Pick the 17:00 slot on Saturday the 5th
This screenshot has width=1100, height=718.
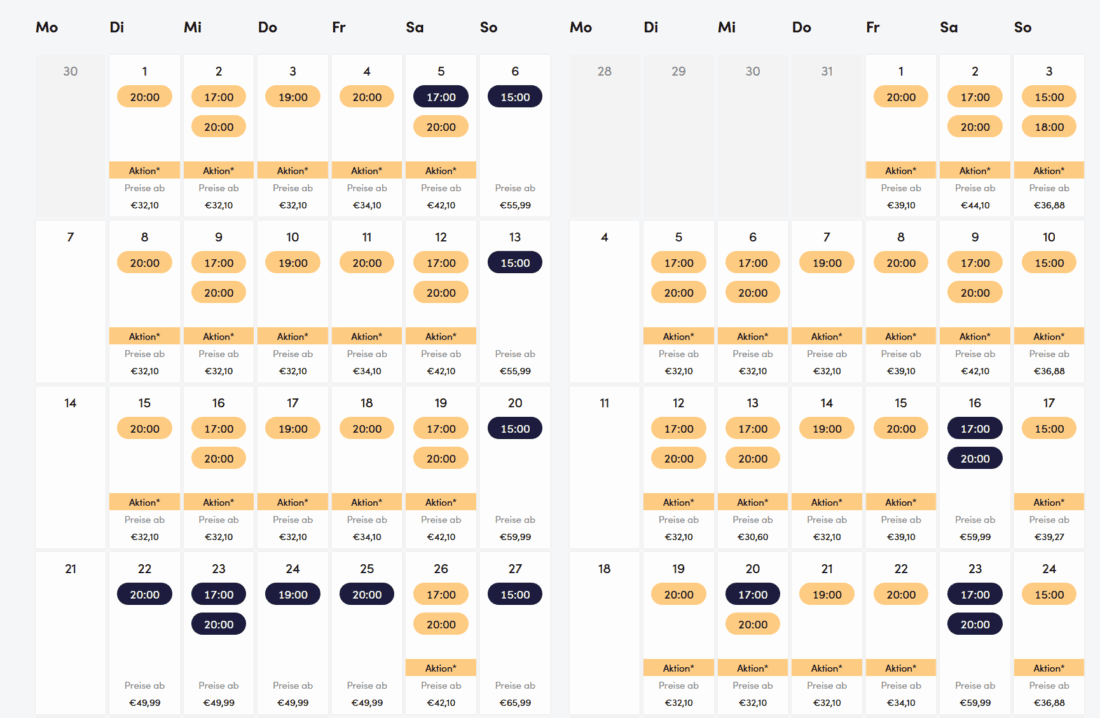(x=441, y=97)
